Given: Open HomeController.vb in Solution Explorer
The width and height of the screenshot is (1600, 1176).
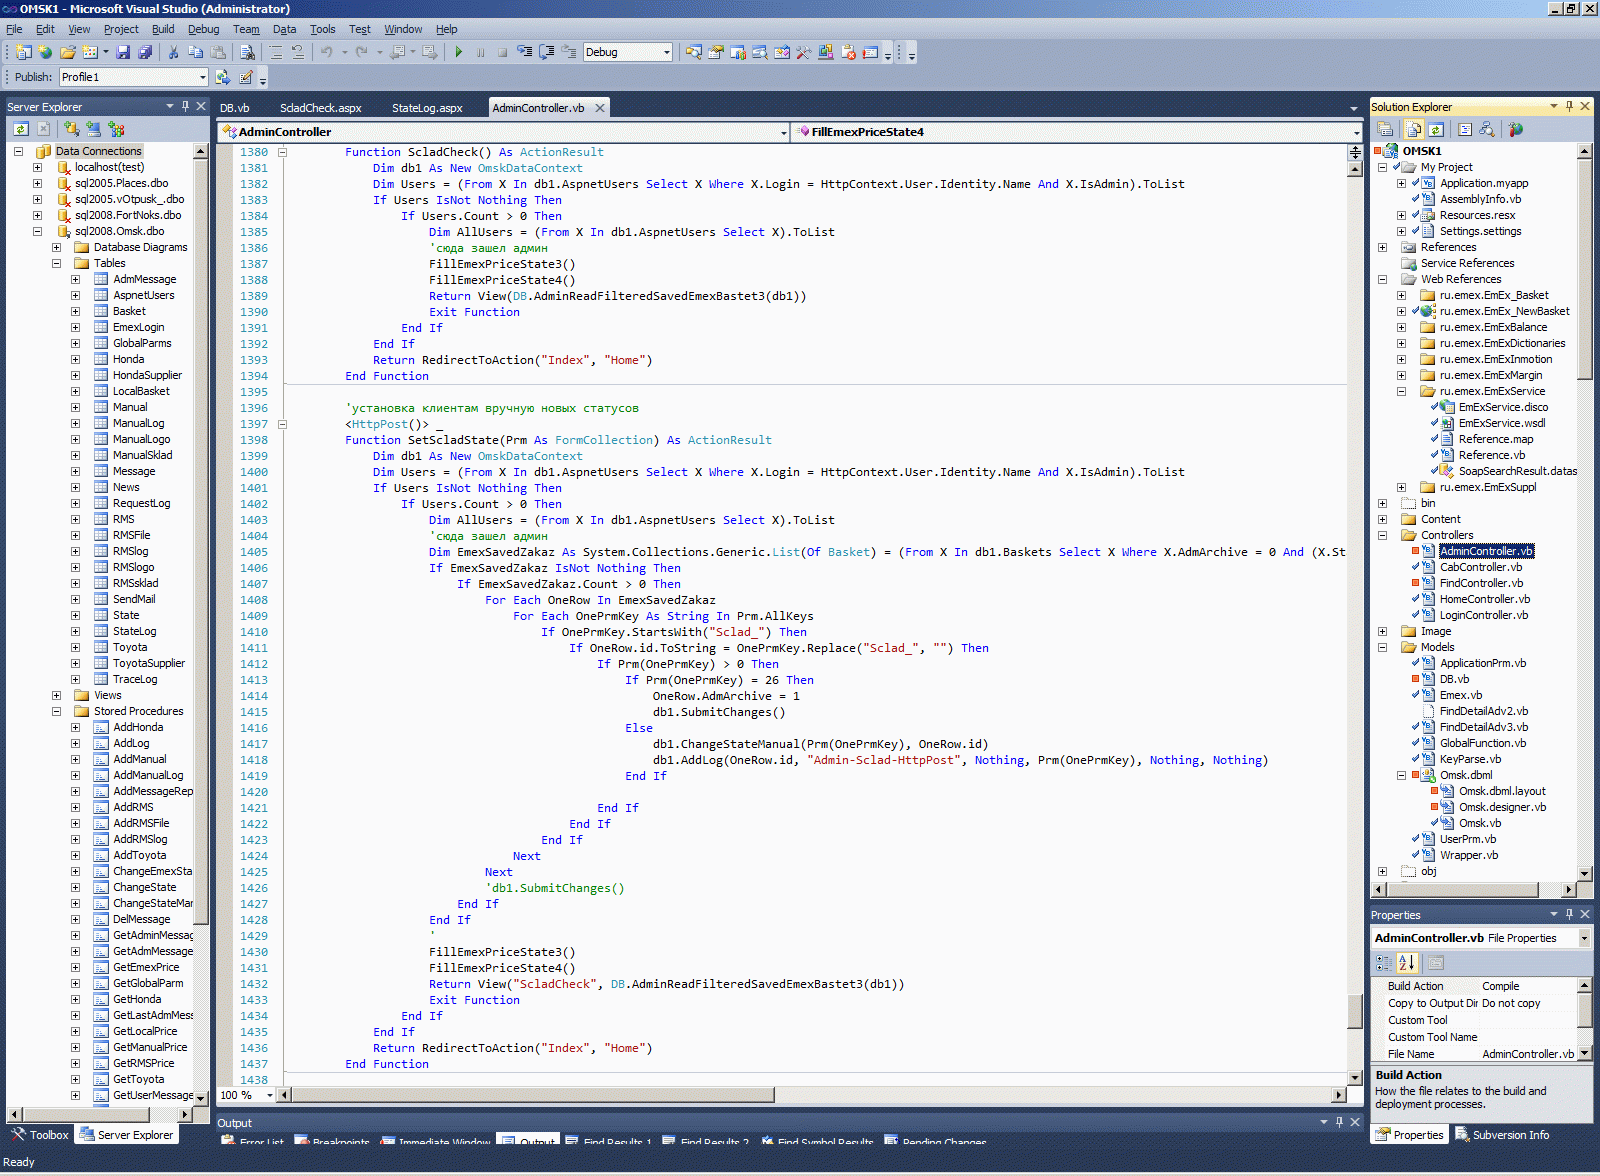Looking at the screenshot, I should tap(1484, 599).
